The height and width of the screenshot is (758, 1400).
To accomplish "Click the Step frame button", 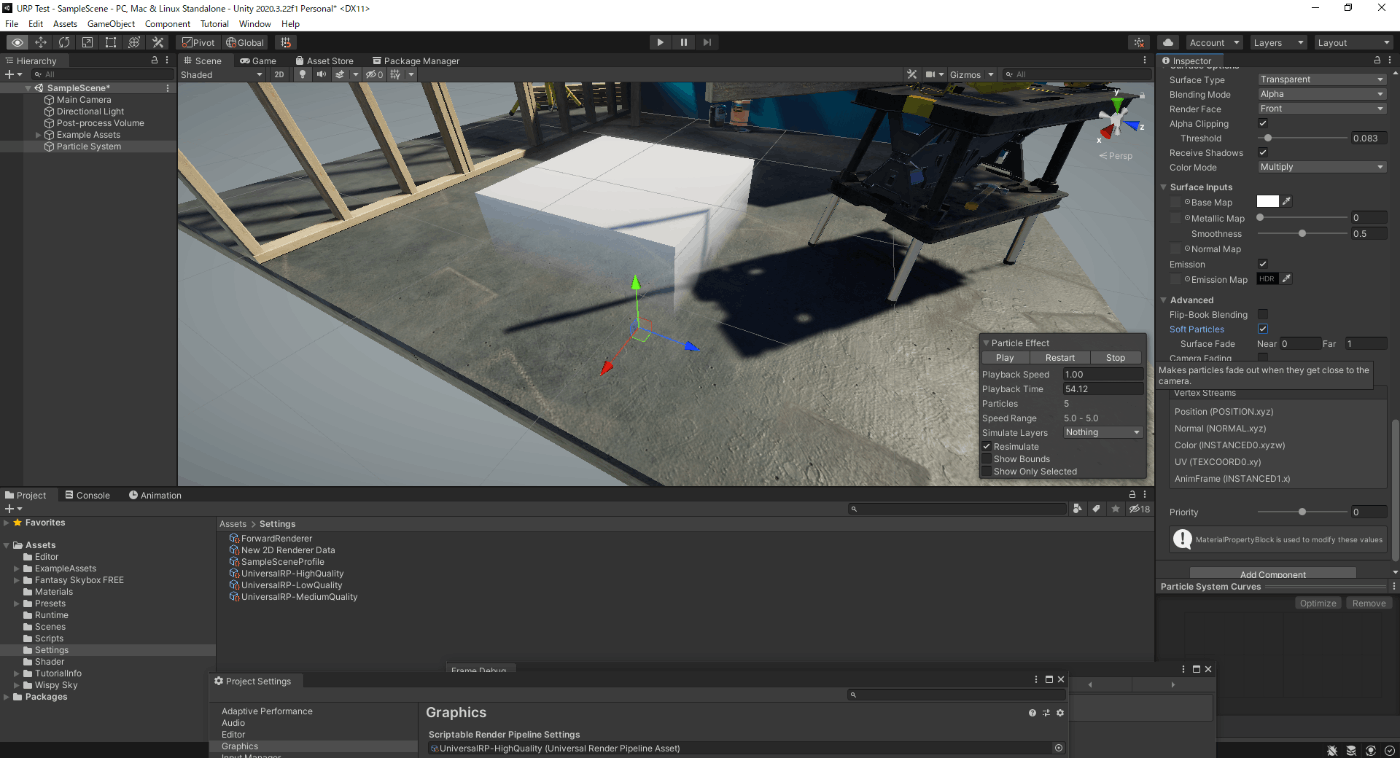I will click(x=707, y=42).
